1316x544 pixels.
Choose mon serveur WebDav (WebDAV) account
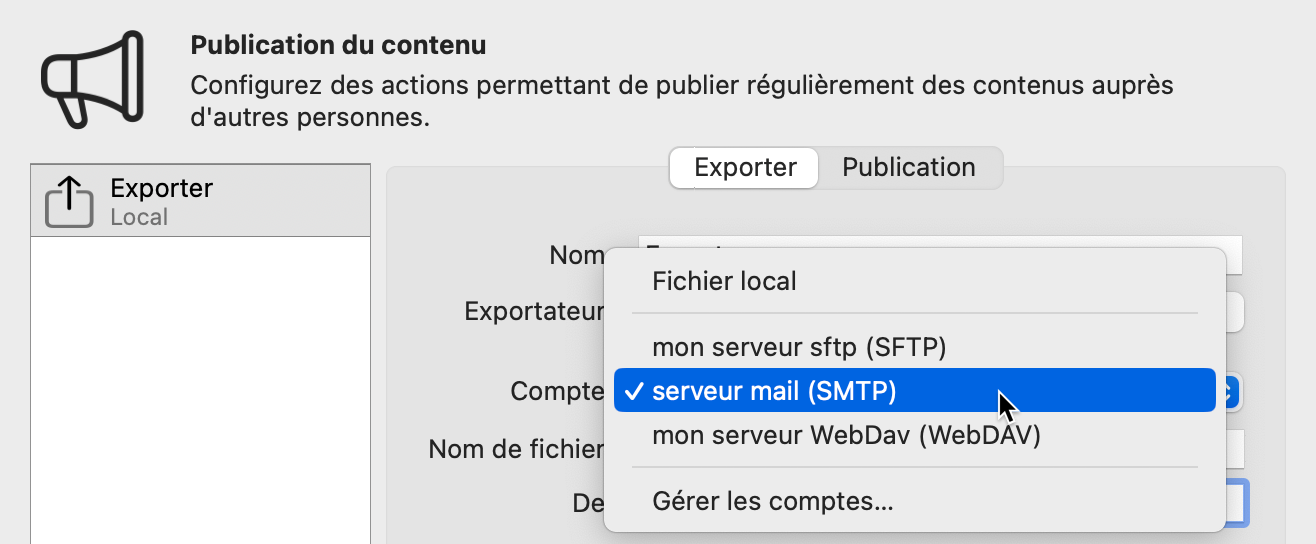[846, 436]
